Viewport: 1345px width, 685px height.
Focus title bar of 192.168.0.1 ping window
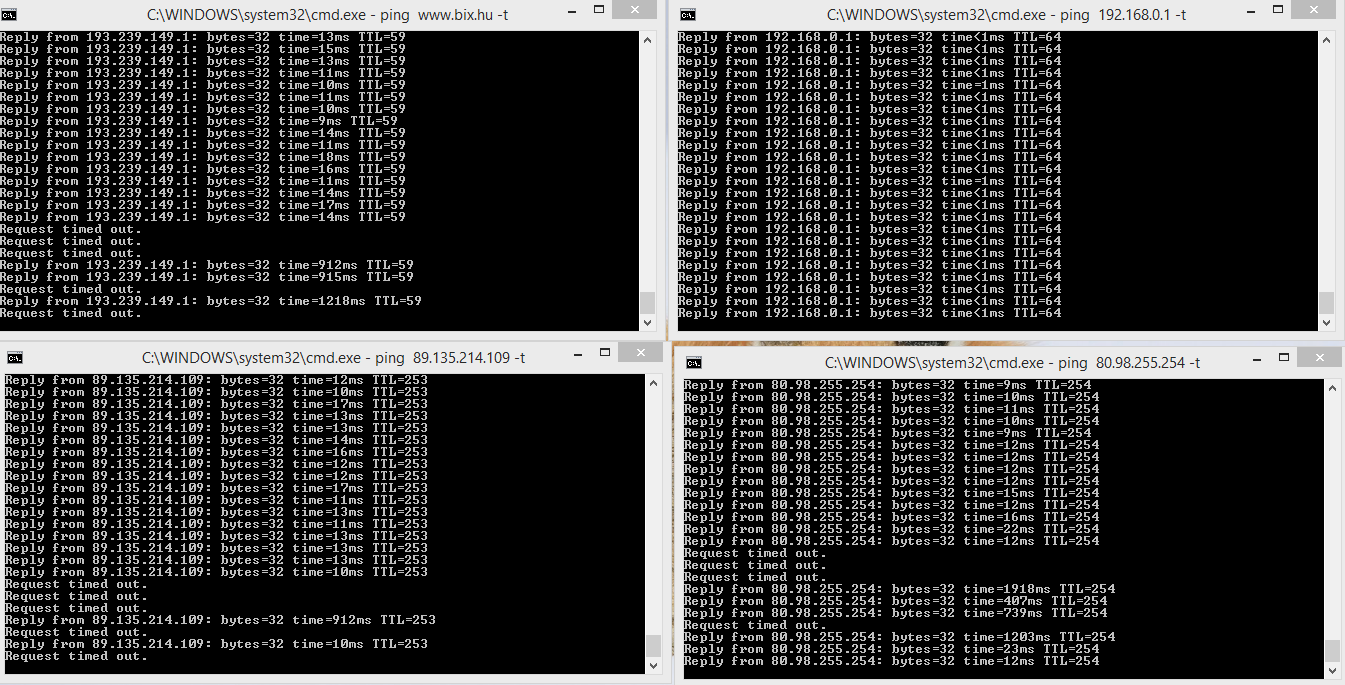tap(1000, 14)
